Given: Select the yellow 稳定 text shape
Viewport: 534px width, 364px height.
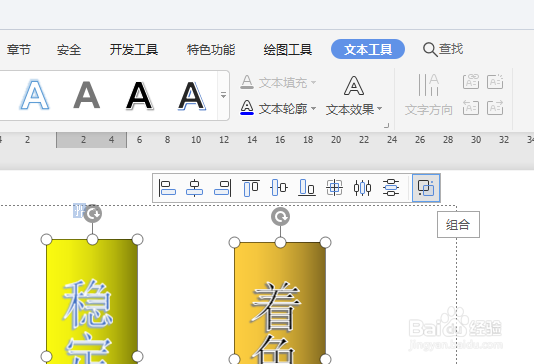Looking at the screenshot, I should (92, 301).
